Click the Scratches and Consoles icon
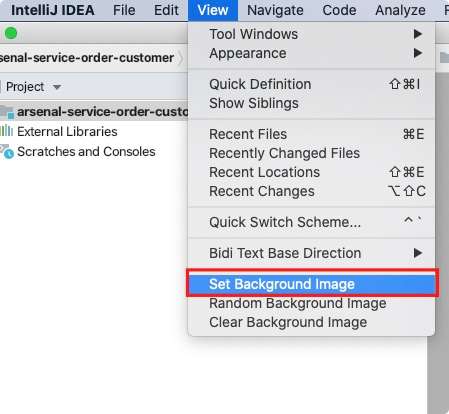This screenshot has height=414, width=449. [x=7, y=152]
